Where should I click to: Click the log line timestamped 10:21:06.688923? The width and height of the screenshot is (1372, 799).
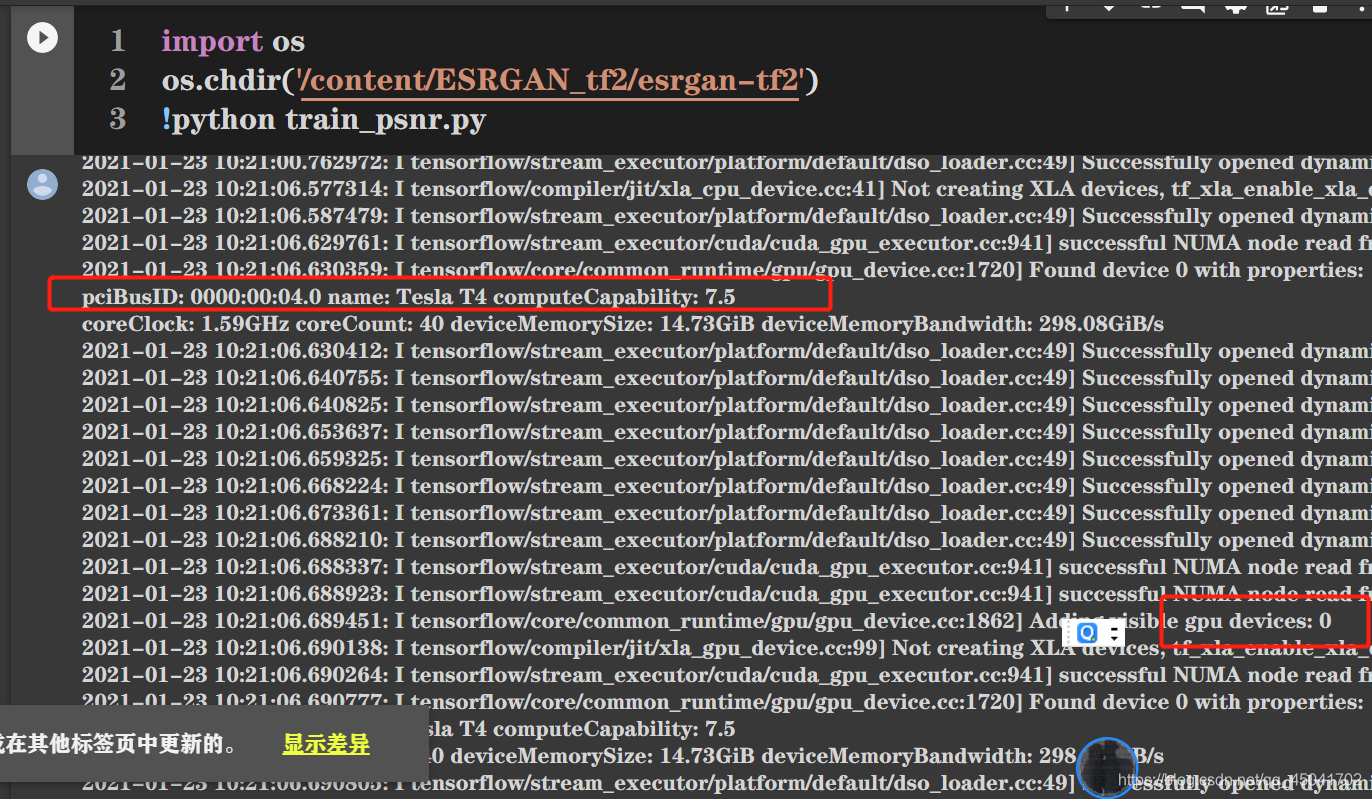pyautogui.click(x=727, y=594)
